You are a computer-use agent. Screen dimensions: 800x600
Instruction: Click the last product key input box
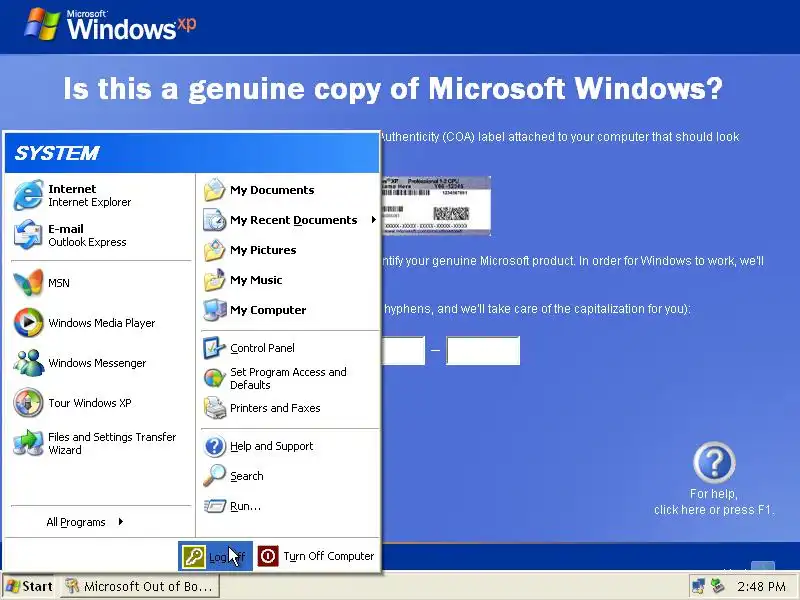click(x=483, y=351)
